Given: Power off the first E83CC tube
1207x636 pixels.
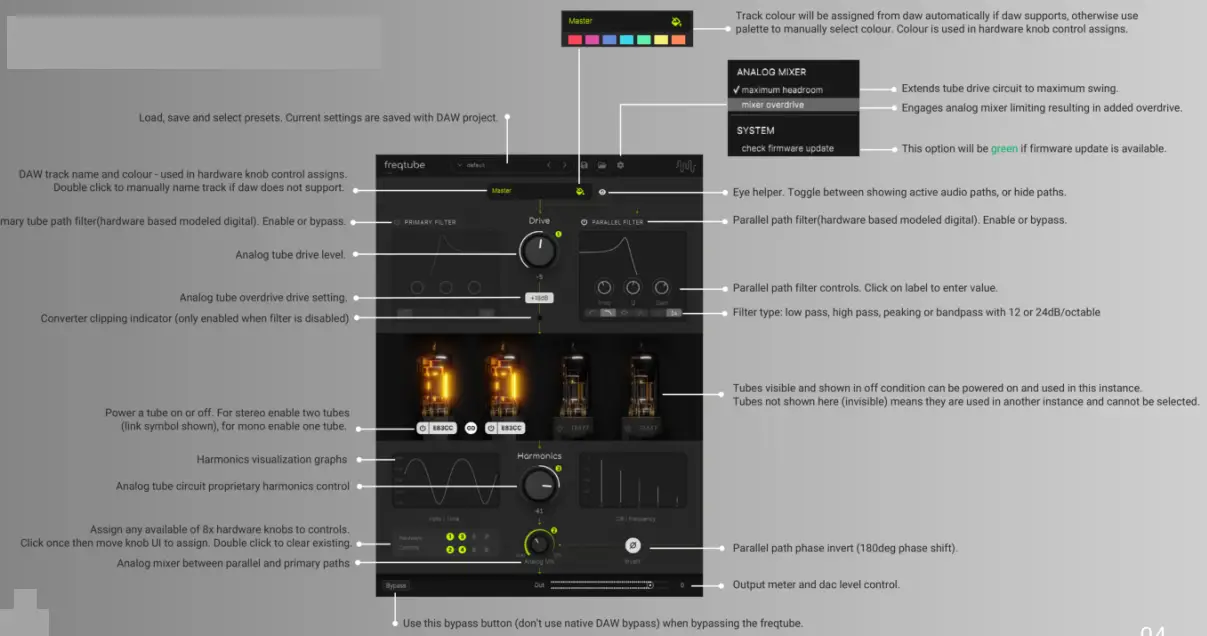Looking at the screenshot, I should pyautogui.click(x=423, y=428).
